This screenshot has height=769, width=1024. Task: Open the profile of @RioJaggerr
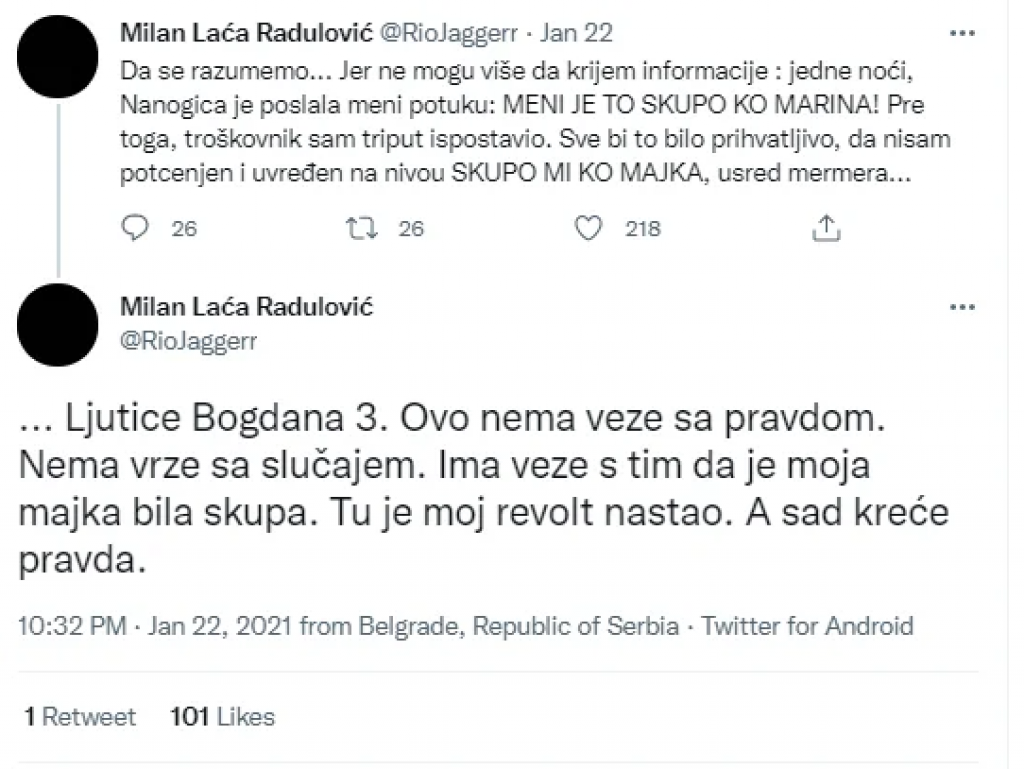(189, 340)
